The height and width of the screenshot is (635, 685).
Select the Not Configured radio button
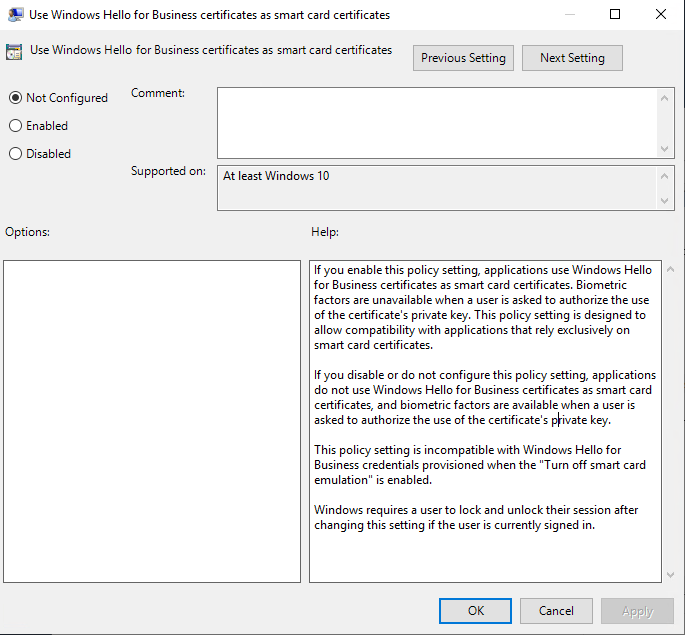click(x=15, y=98)
